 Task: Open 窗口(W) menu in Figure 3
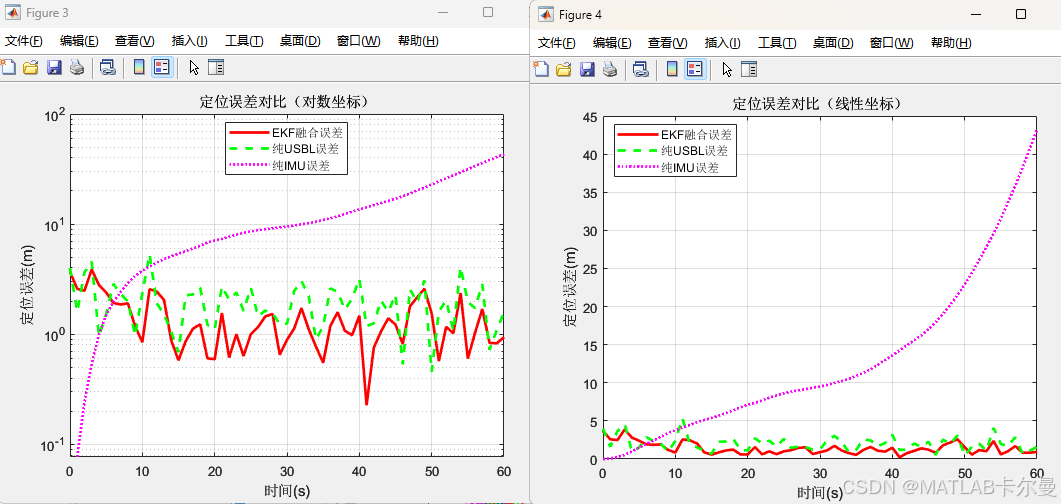click(359, 41)
